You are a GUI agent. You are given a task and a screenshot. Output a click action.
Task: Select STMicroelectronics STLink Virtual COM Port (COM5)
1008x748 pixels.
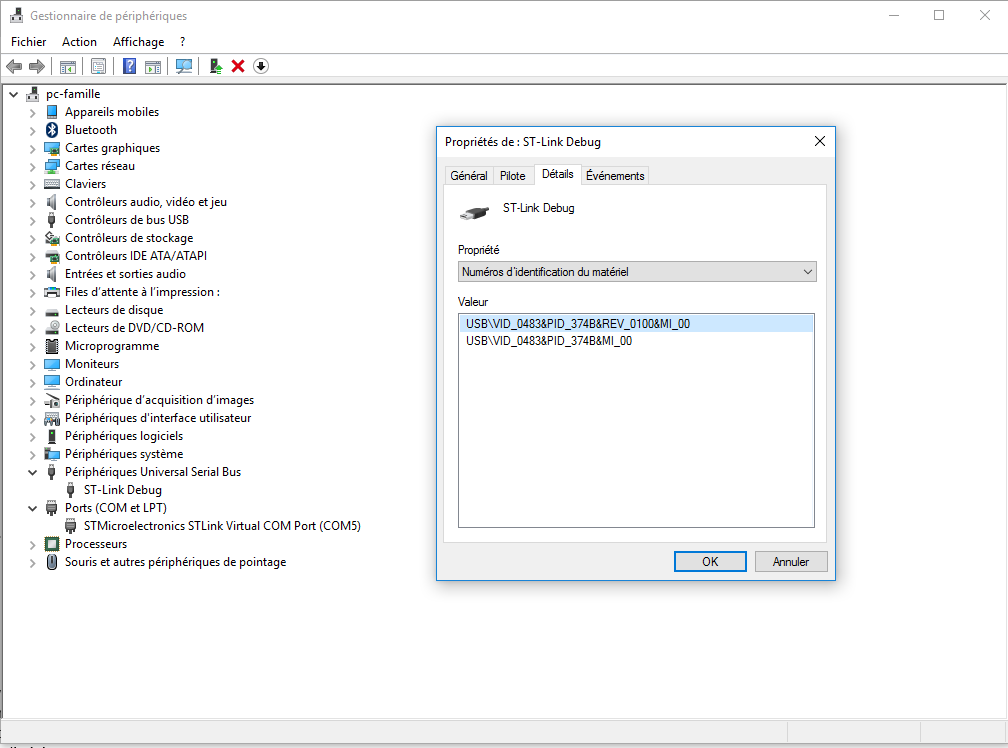click(222, 526)
